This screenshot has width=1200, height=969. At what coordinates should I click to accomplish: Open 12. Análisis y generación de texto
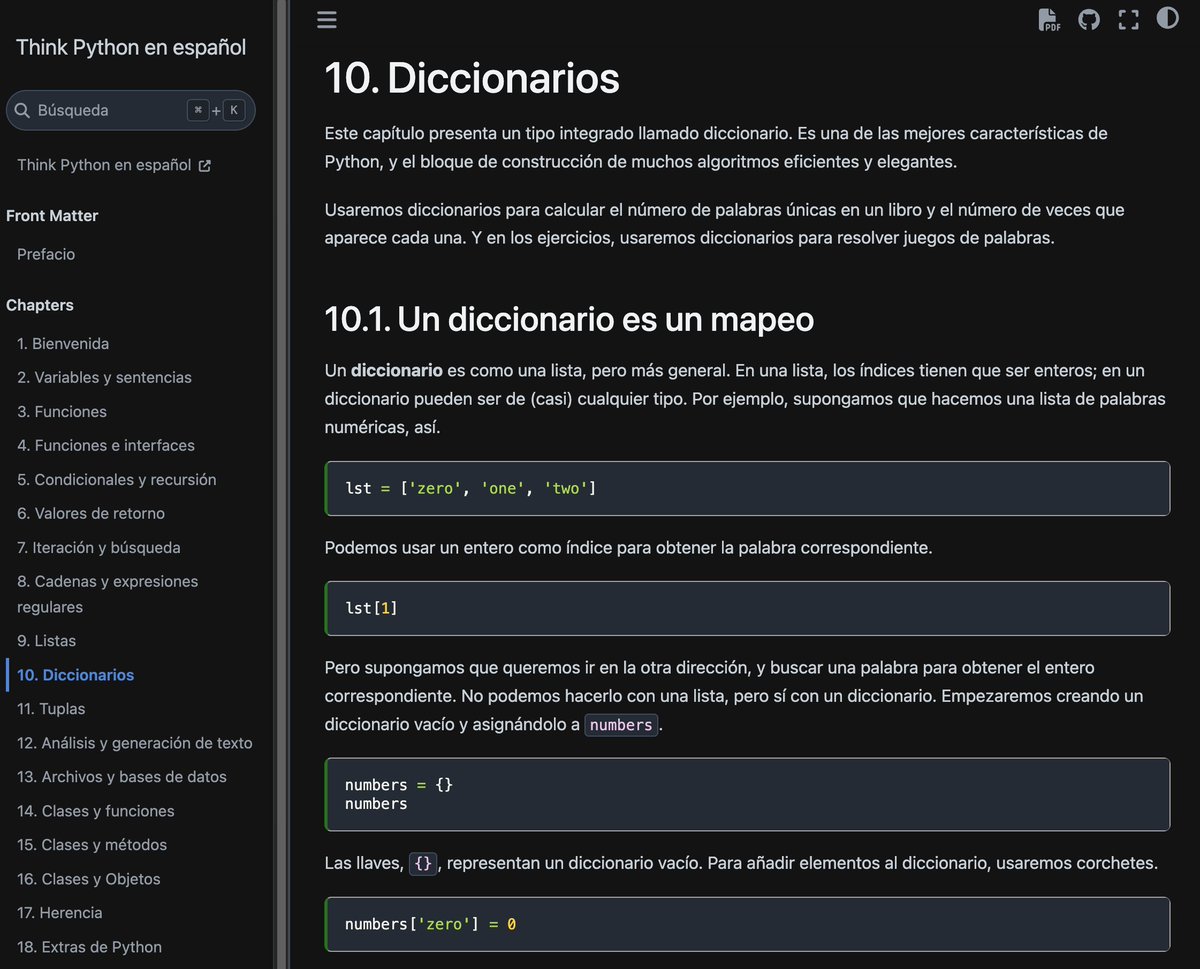point(135,743)
